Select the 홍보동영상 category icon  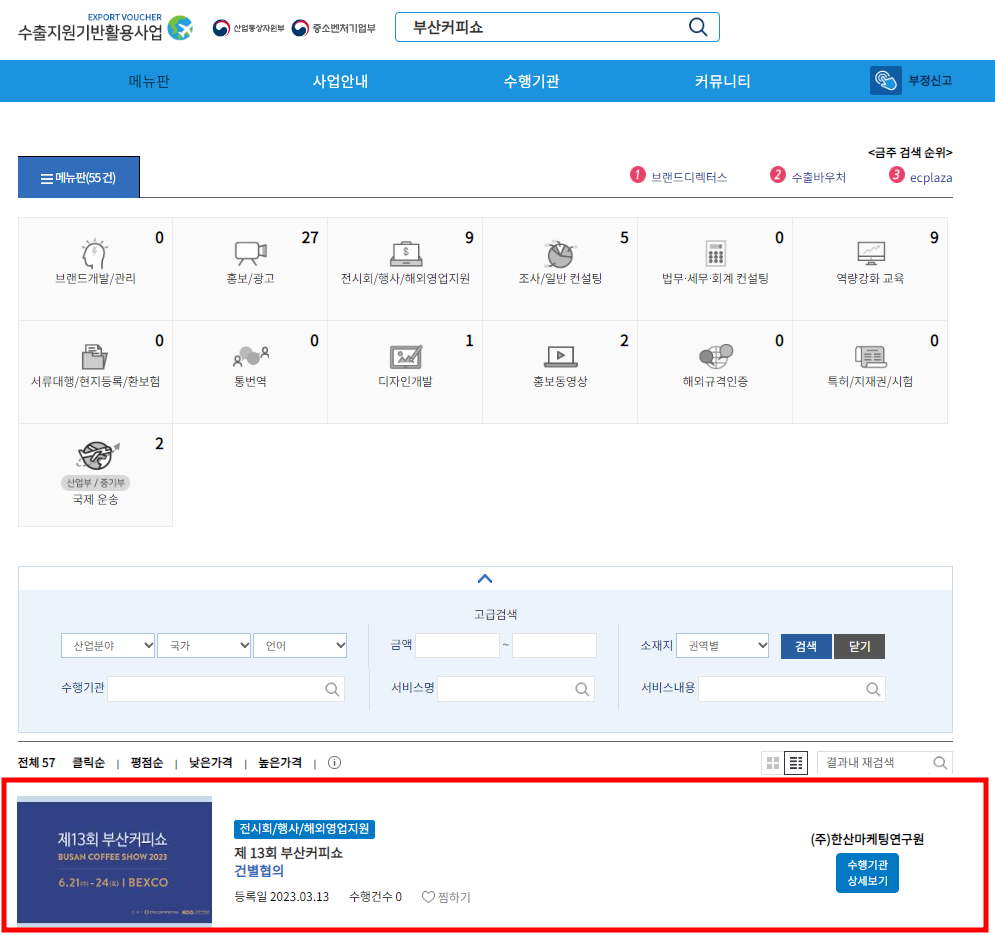click(x=560, y=357)
